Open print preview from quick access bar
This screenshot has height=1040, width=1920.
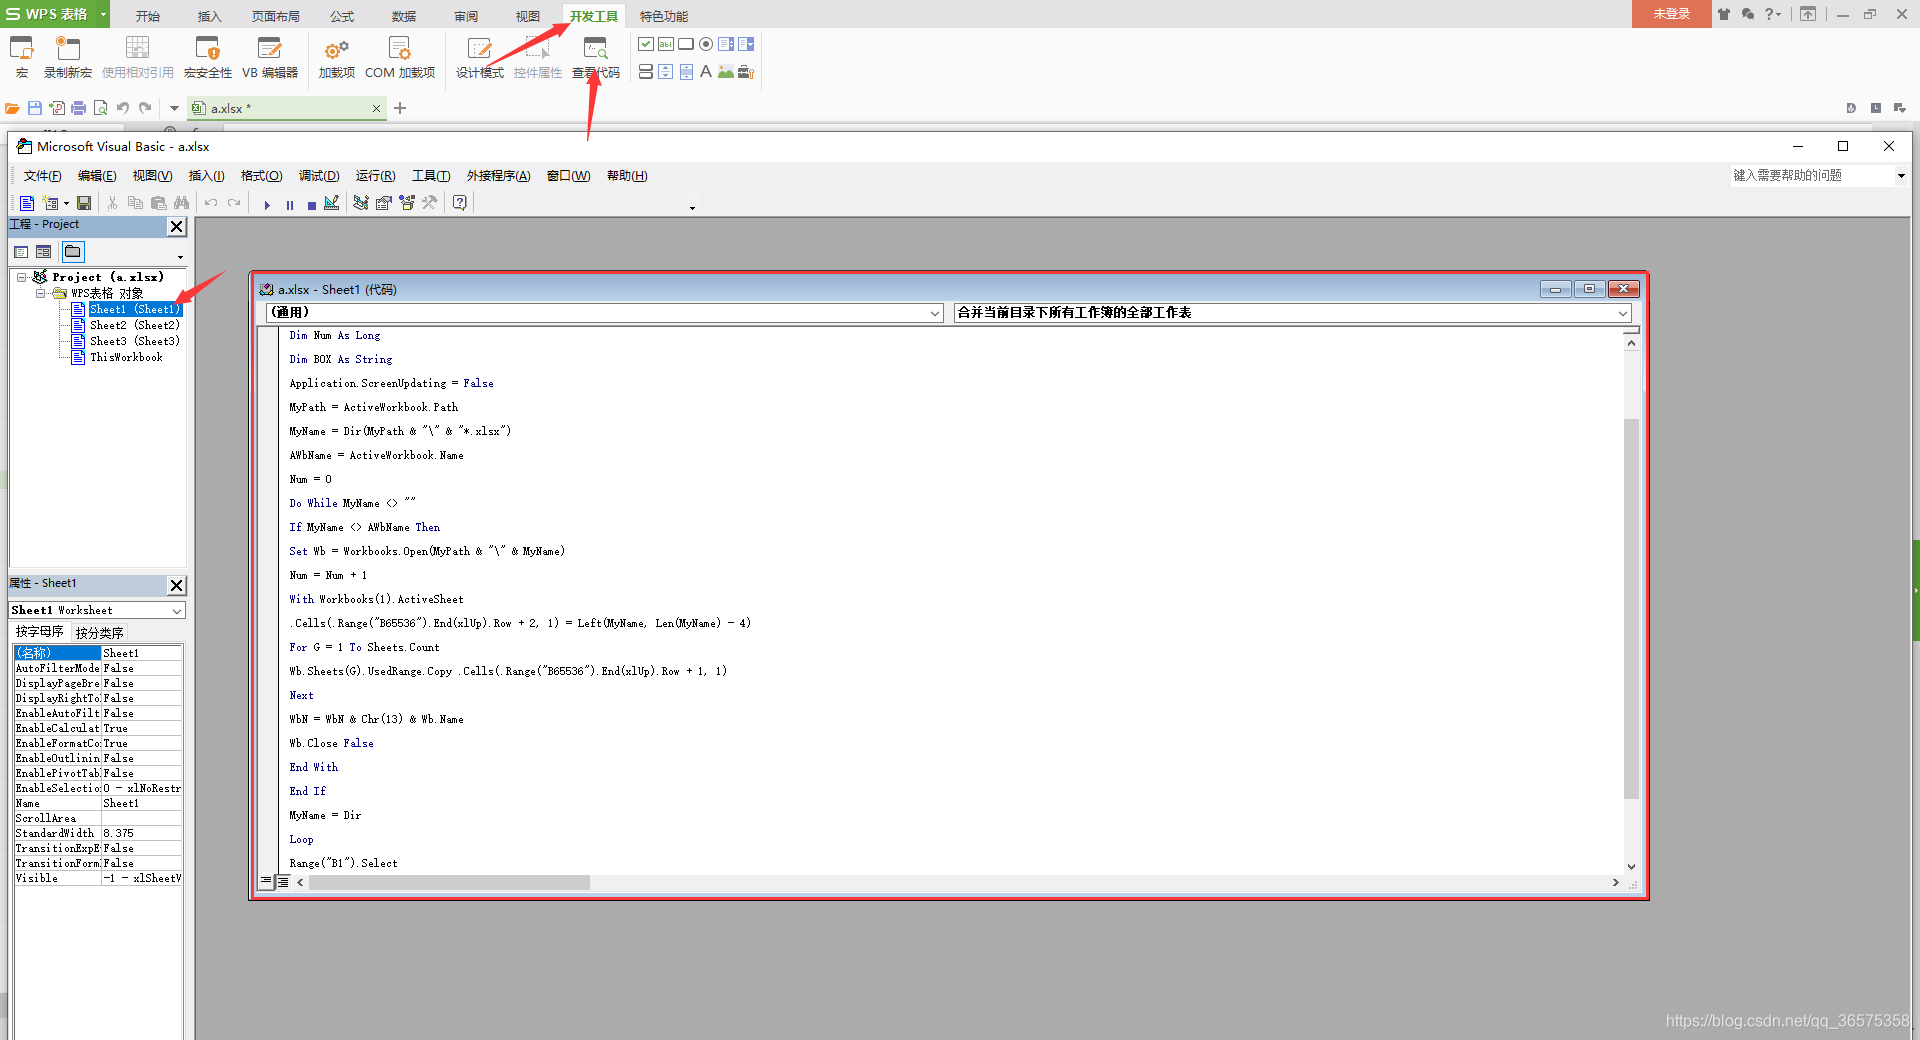(101, 108)
